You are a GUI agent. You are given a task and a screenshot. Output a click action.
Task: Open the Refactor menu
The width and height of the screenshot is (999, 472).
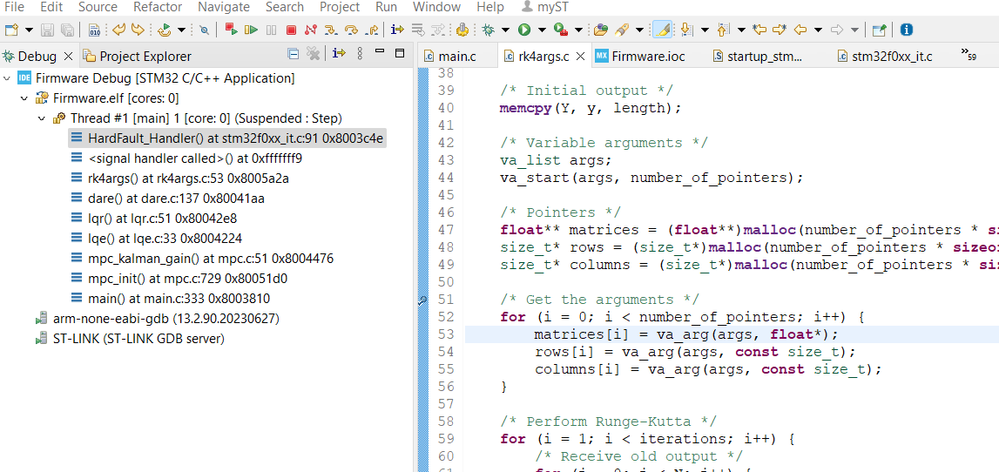coord(157,7)
